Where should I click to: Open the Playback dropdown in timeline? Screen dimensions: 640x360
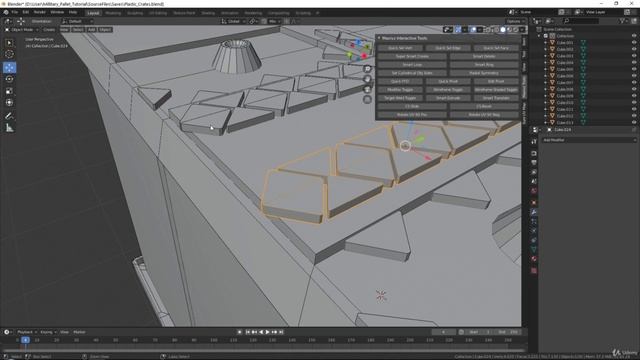tap(26, 332)
